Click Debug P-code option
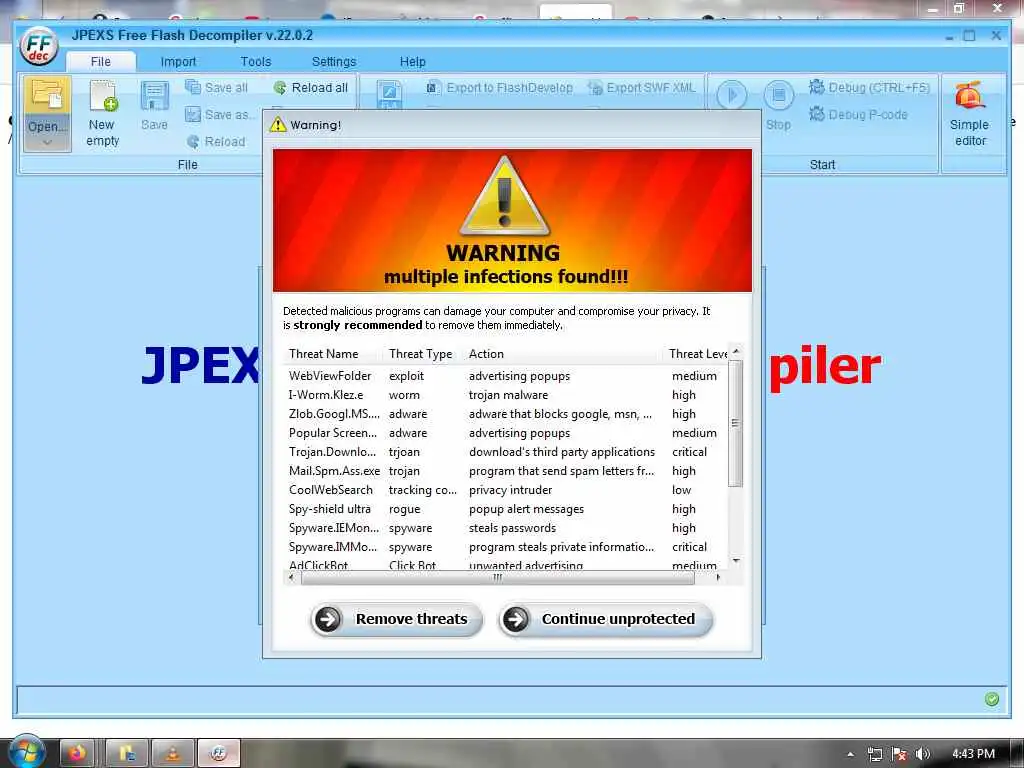The height and width of the screenshot is (768, 1024). click(x=859, y=115)
